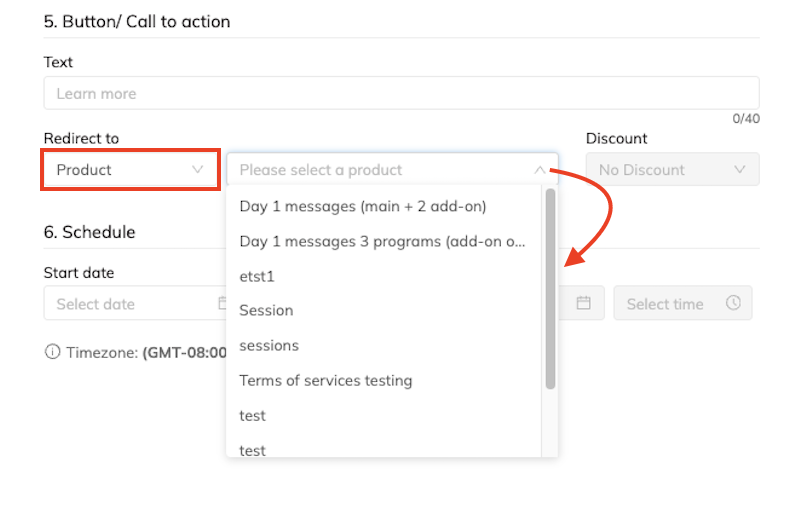Select the capitalized 'Session' option

[x=266, y=310]
